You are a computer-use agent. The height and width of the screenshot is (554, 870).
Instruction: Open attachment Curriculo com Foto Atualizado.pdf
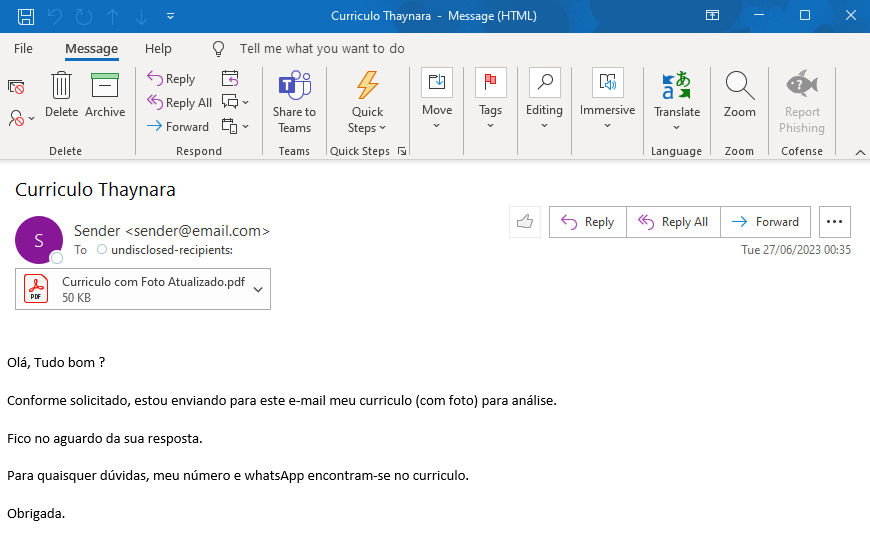tap(143, 289)
